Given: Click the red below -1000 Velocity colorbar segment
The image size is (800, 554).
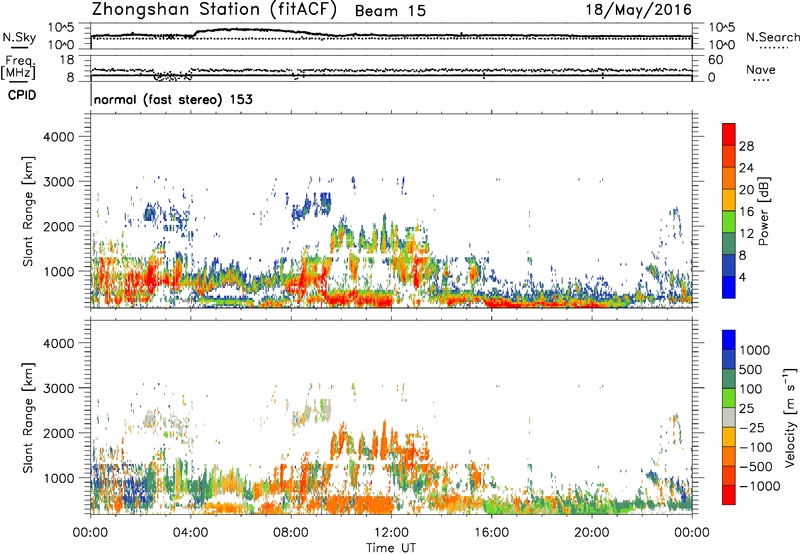Looking at the screenshot, I should [729, 495].
